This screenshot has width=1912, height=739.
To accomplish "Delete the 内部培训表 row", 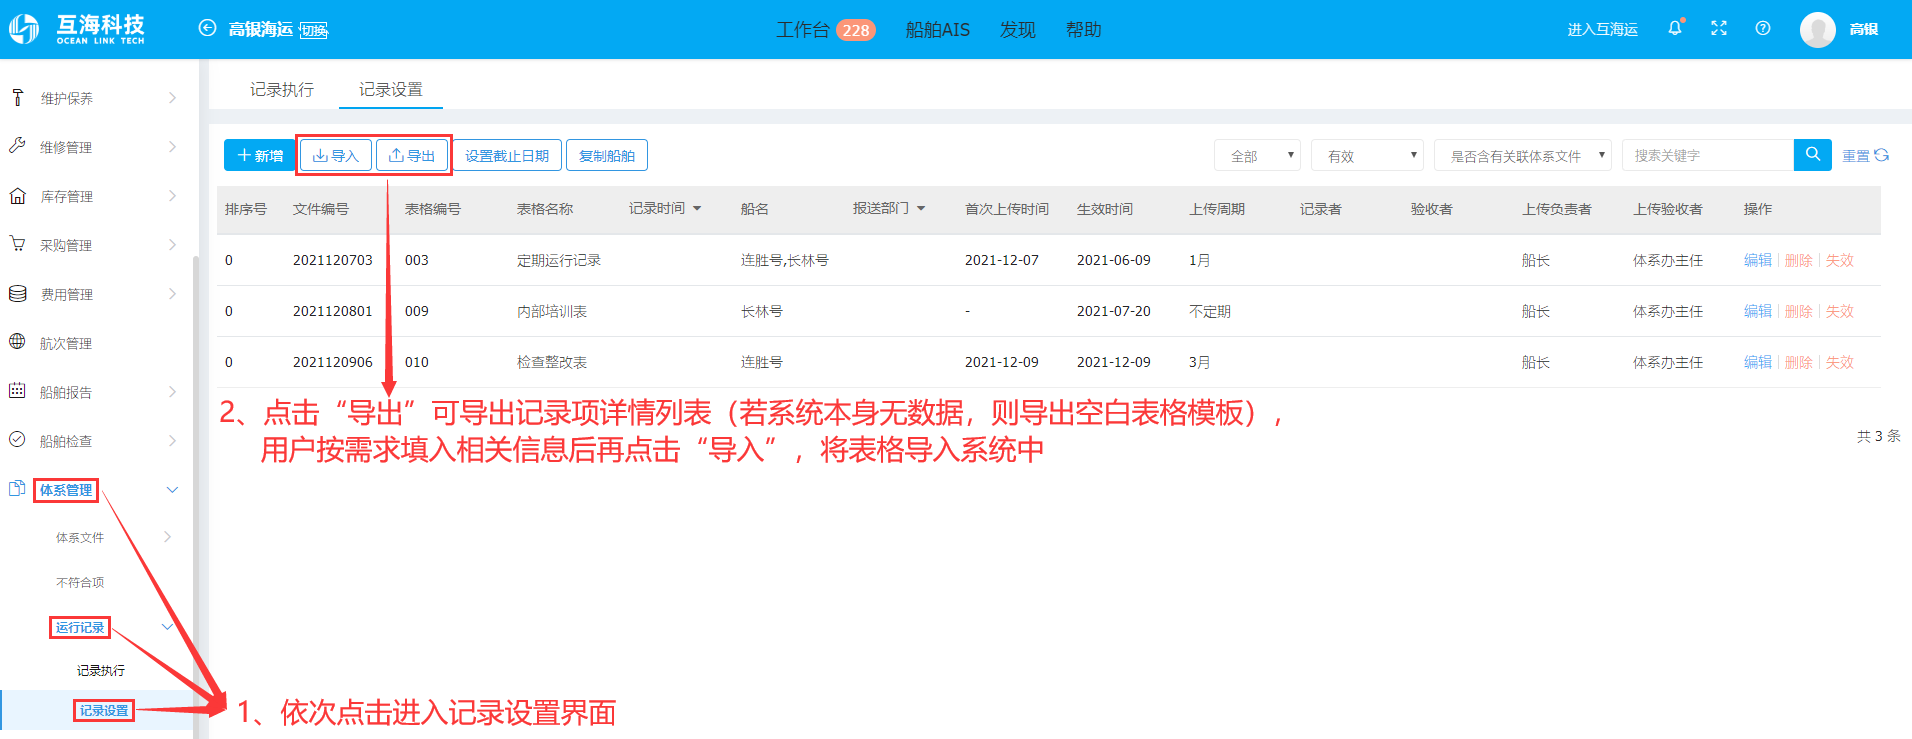I will 1798,311.
